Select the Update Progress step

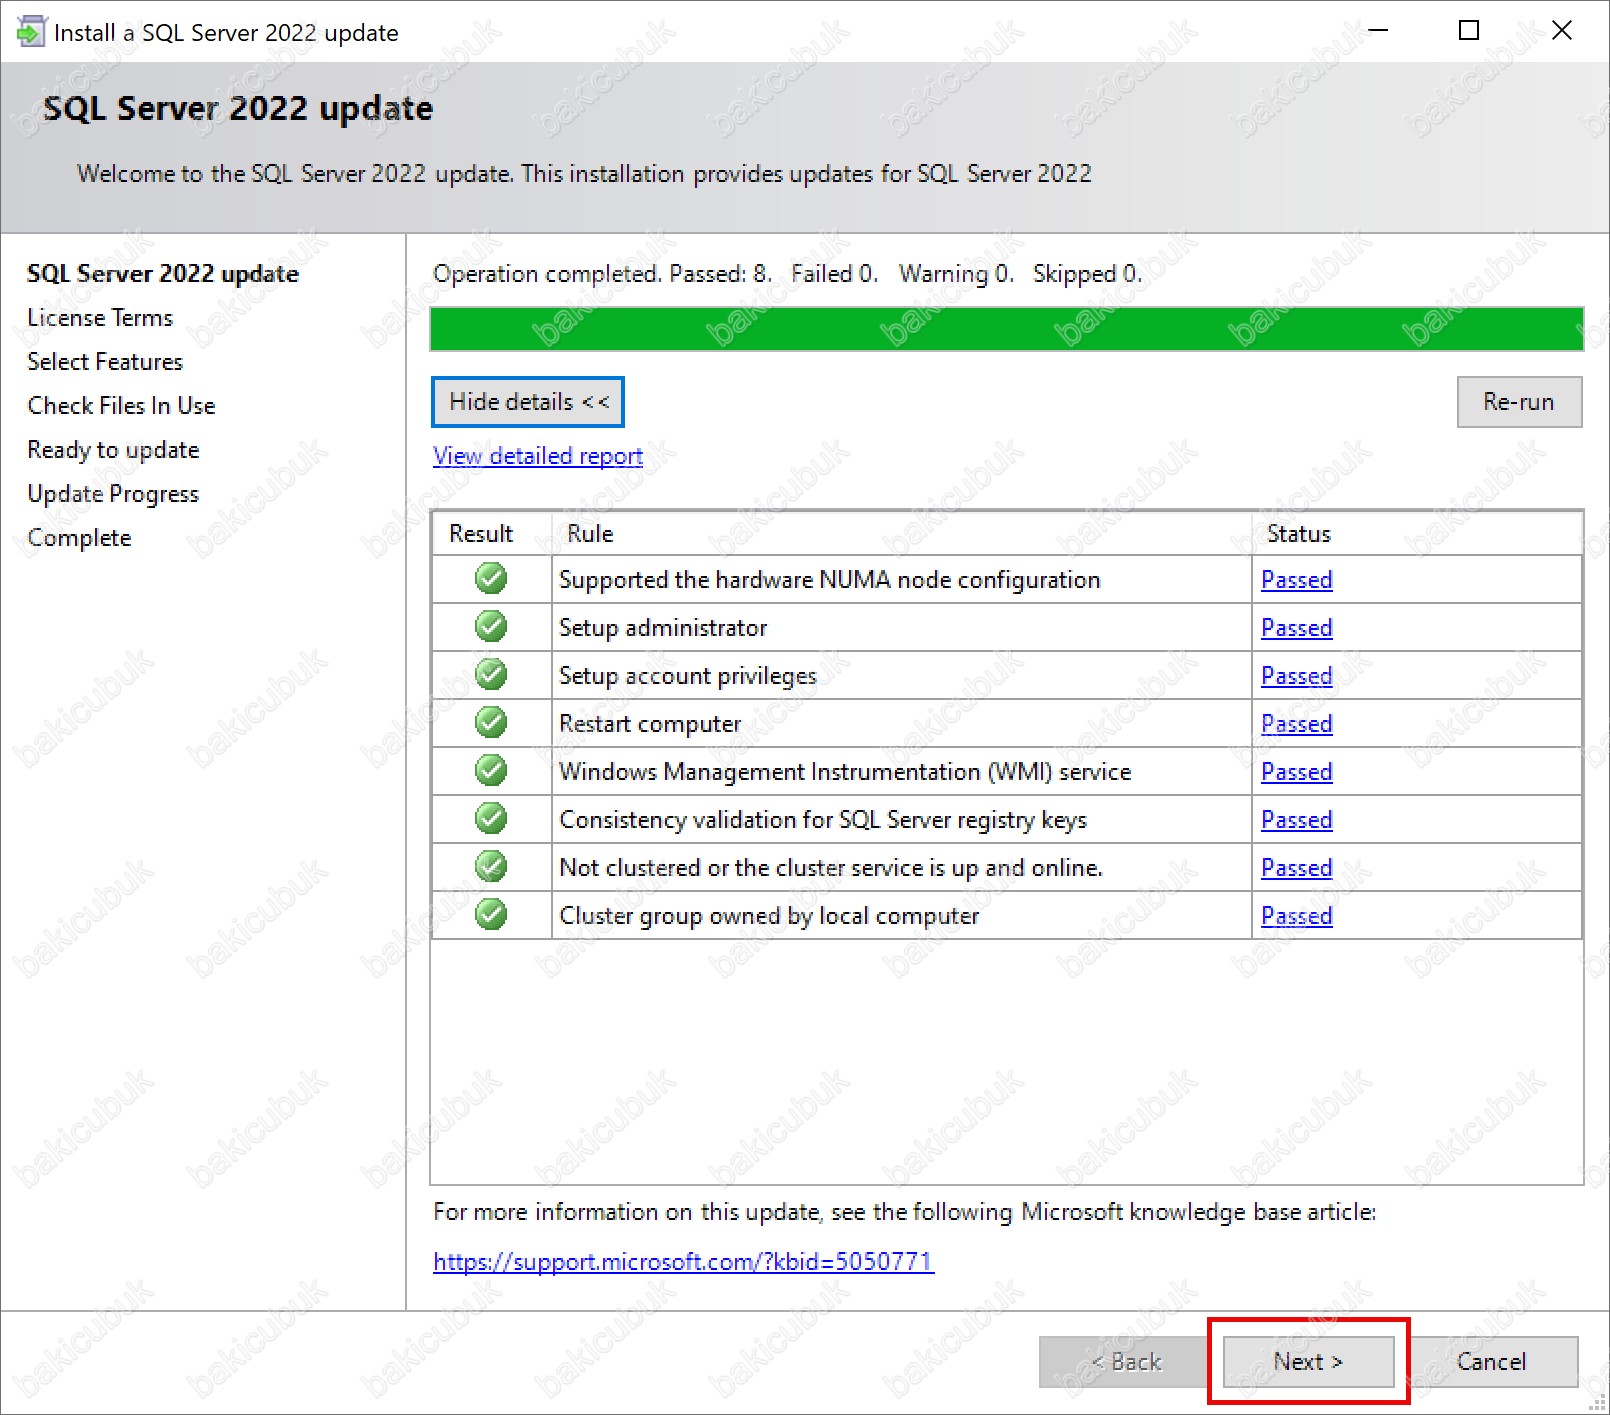[113, 494]
